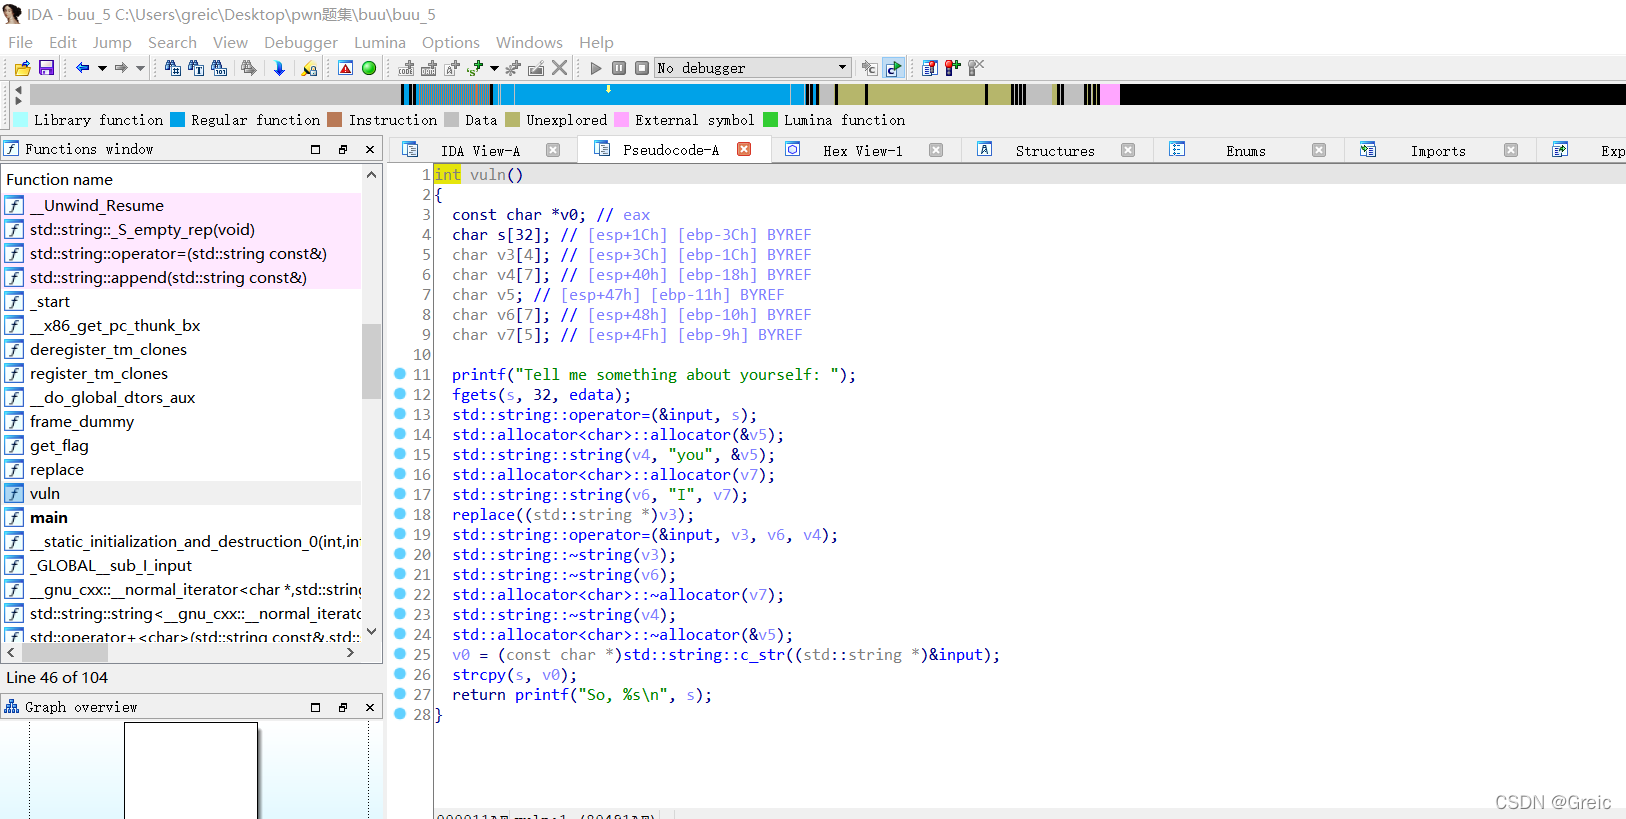Click the IDA View-A tab icon
Viewport: 1626px width, 819px height.
[x=410, y=149]
